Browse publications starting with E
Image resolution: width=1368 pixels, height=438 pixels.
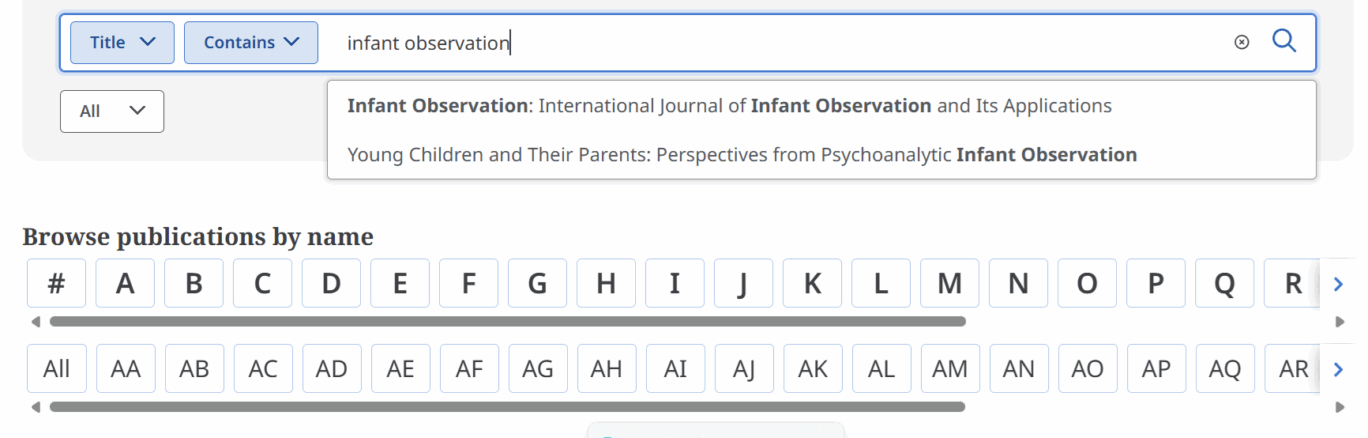400,284
